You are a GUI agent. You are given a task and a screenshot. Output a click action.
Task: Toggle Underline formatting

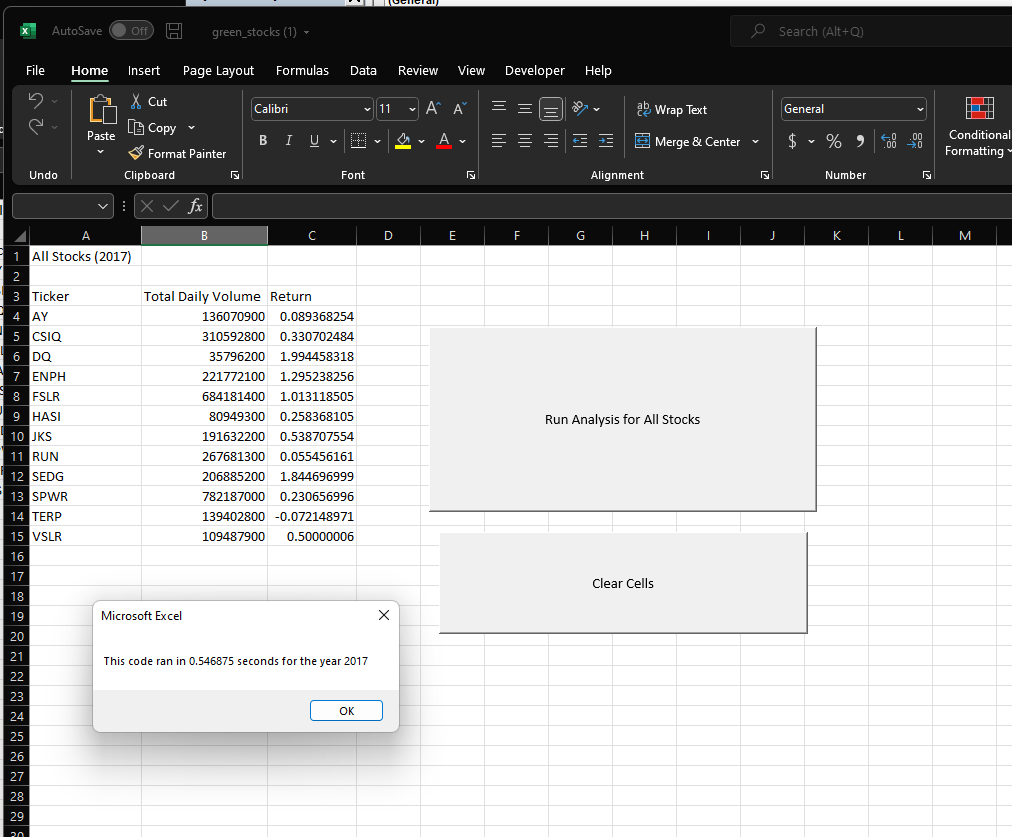click(x=314, y=141)
